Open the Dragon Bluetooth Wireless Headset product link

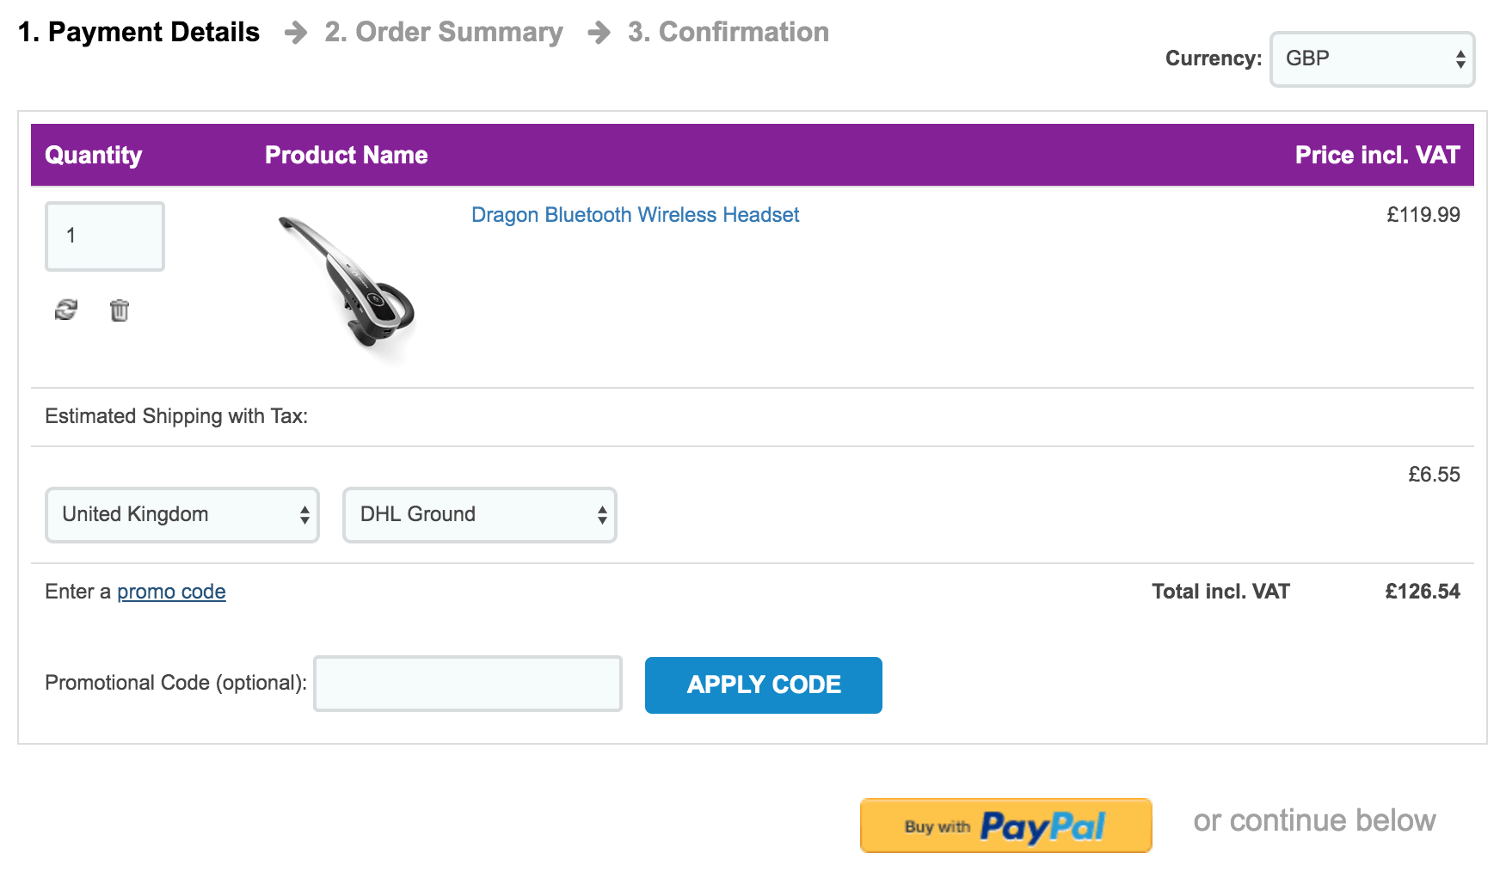(x=635, y=214)
